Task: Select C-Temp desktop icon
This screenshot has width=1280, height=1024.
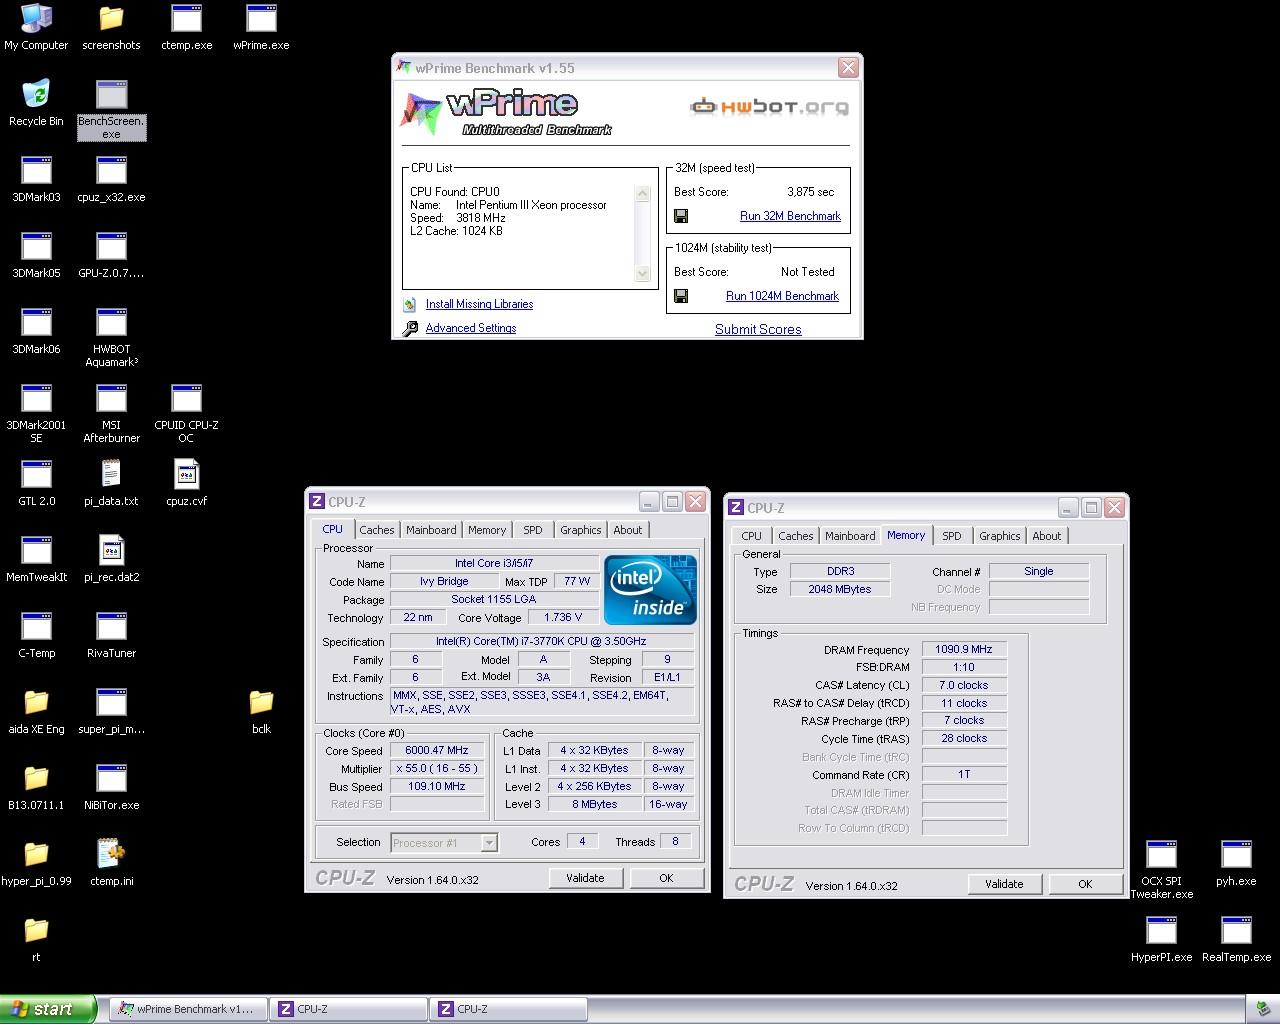Action: [36, 635]
